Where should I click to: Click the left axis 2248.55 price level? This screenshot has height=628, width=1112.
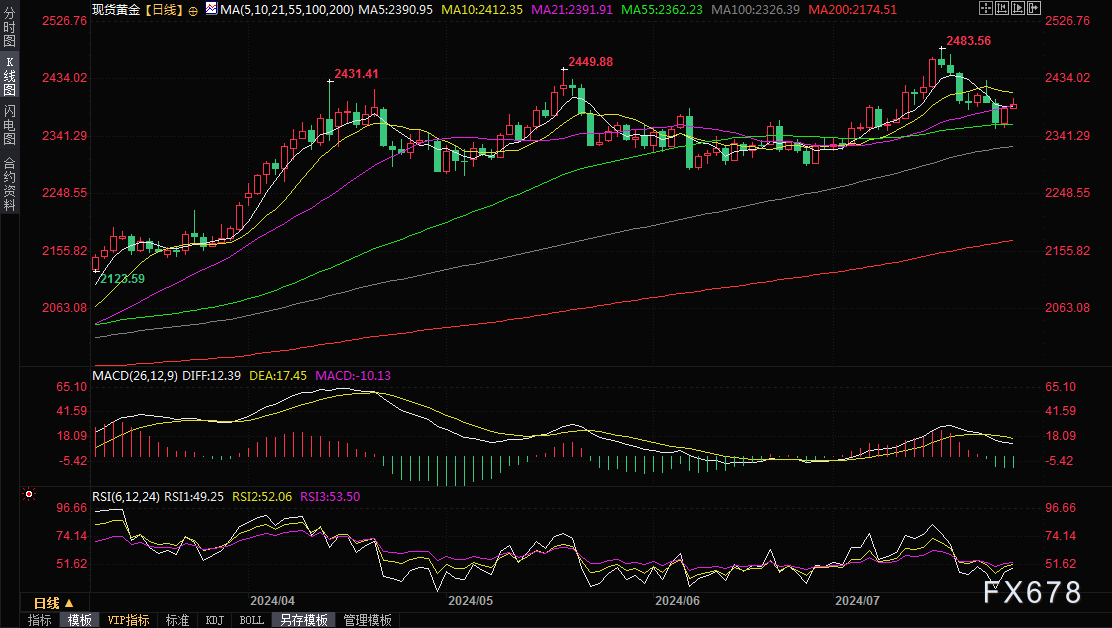click(x=65, y=193)
